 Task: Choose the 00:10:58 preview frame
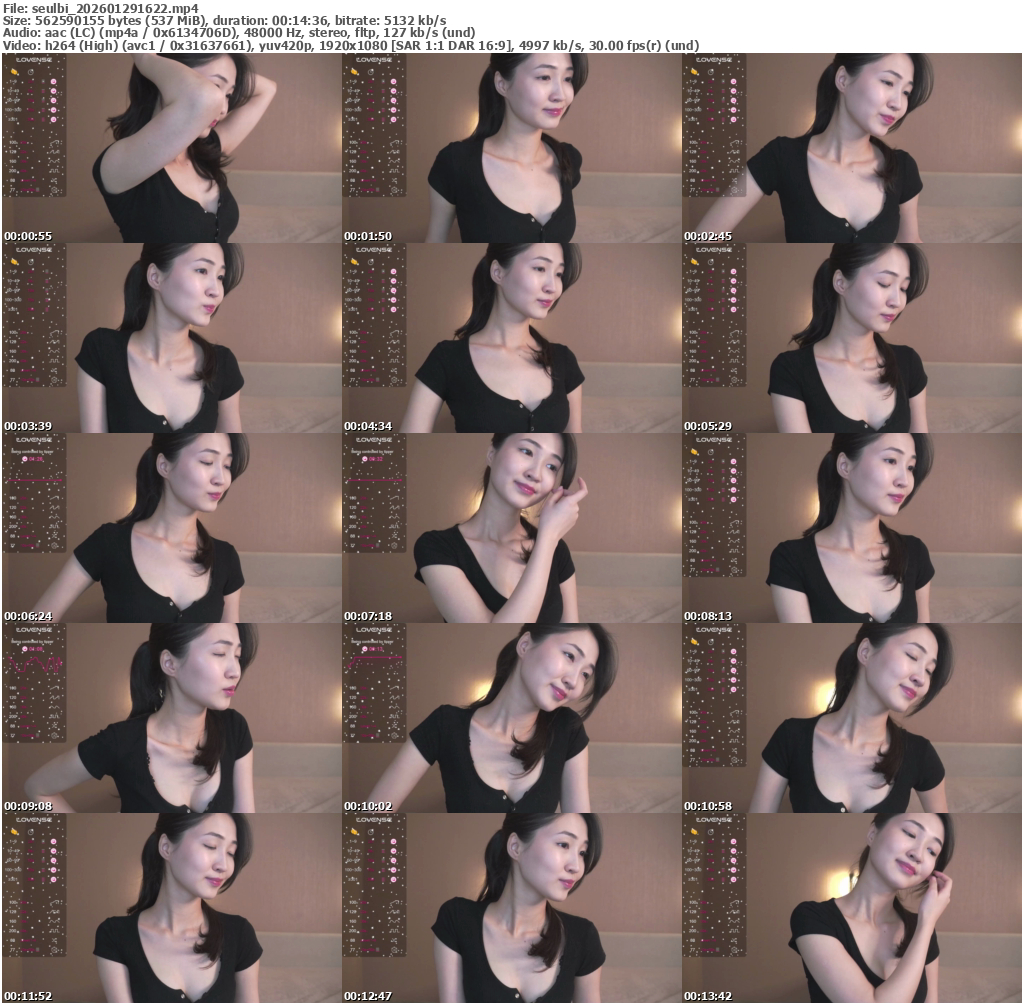(852, 718)
